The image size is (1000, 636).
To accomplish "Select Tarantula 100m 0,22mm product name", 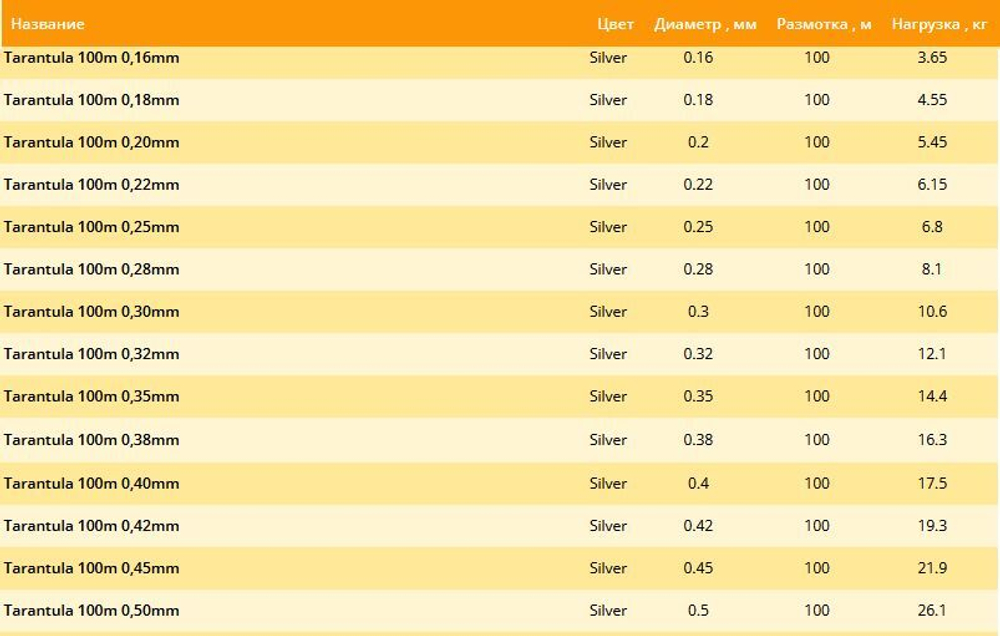I will 91,184.
